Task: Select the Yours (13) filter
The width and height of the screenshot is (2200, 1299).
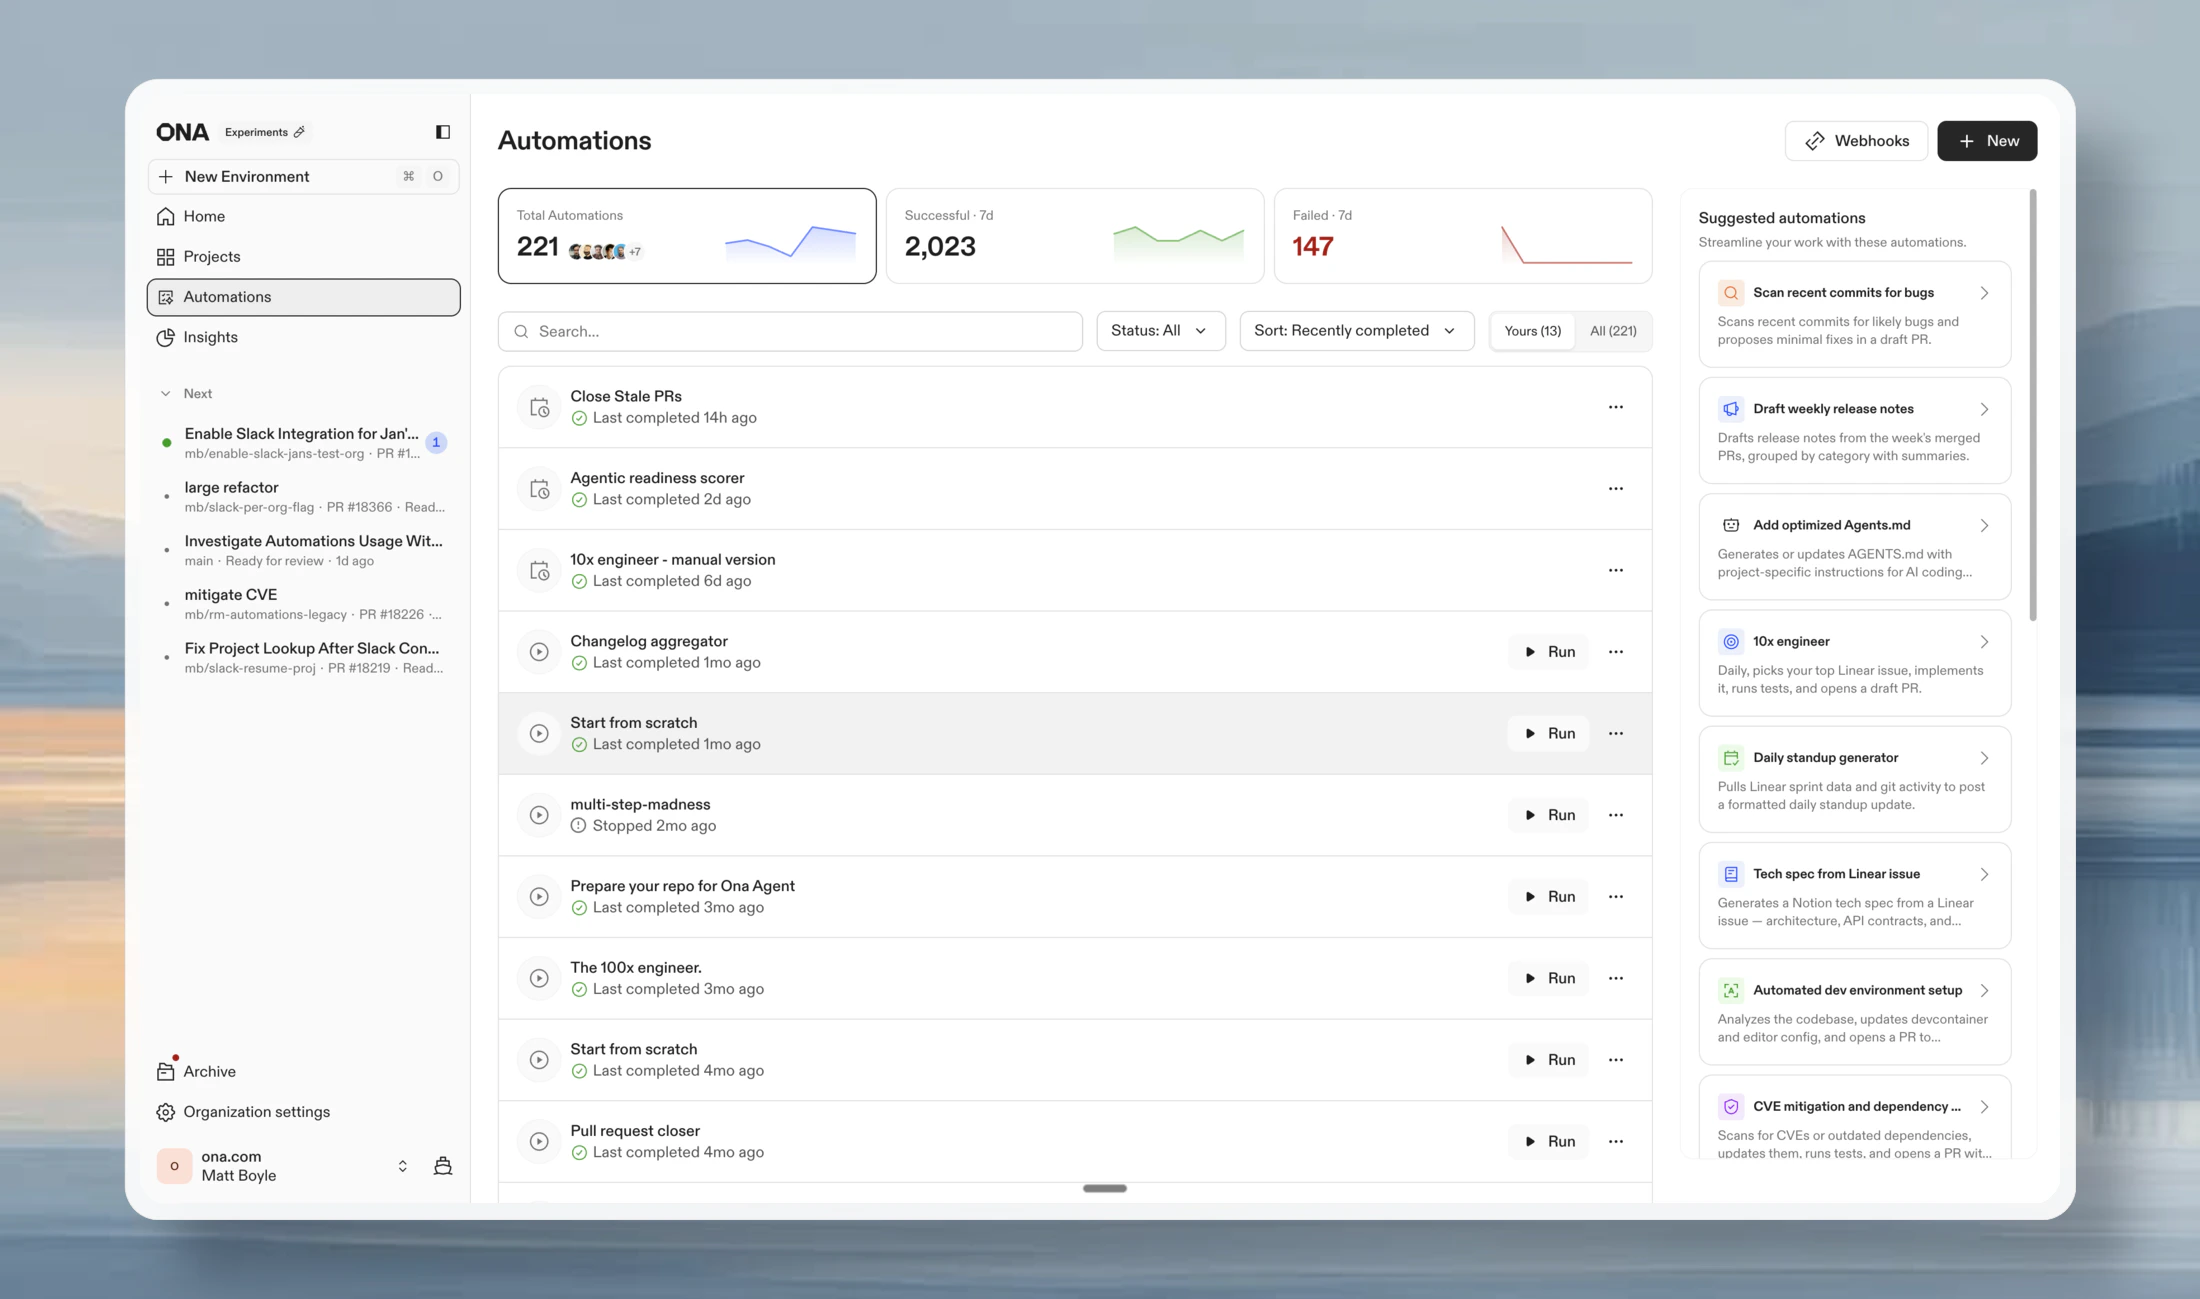Action: click(x=1532, y=330)
